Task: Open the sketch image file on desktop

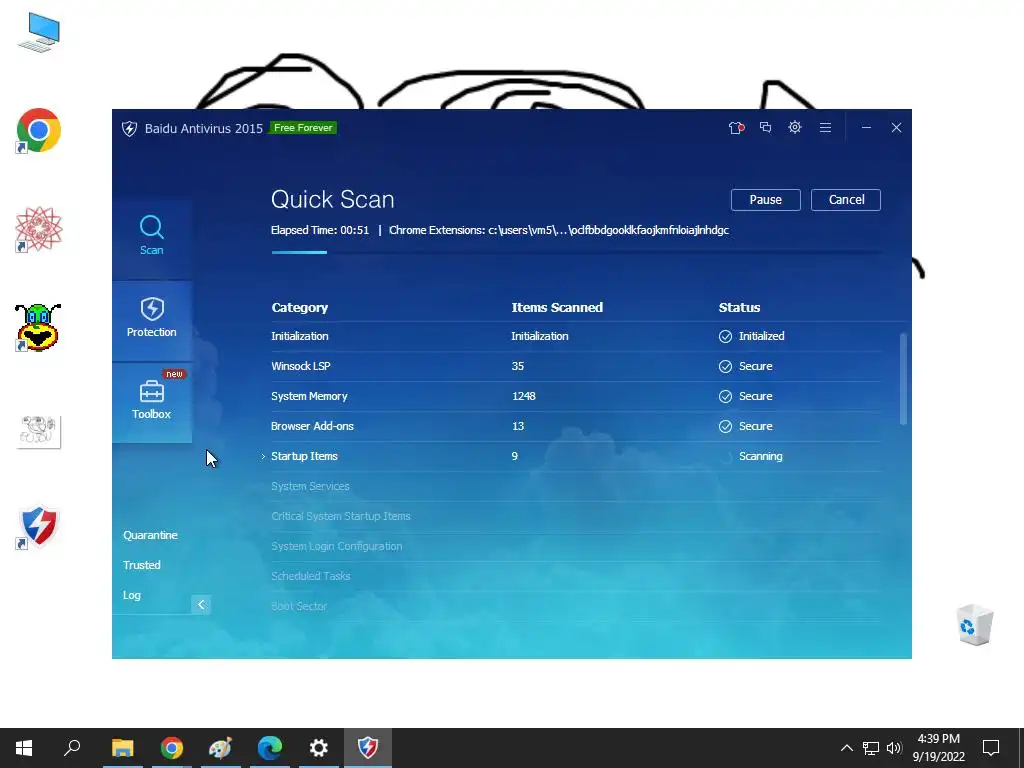Action: 39,432
